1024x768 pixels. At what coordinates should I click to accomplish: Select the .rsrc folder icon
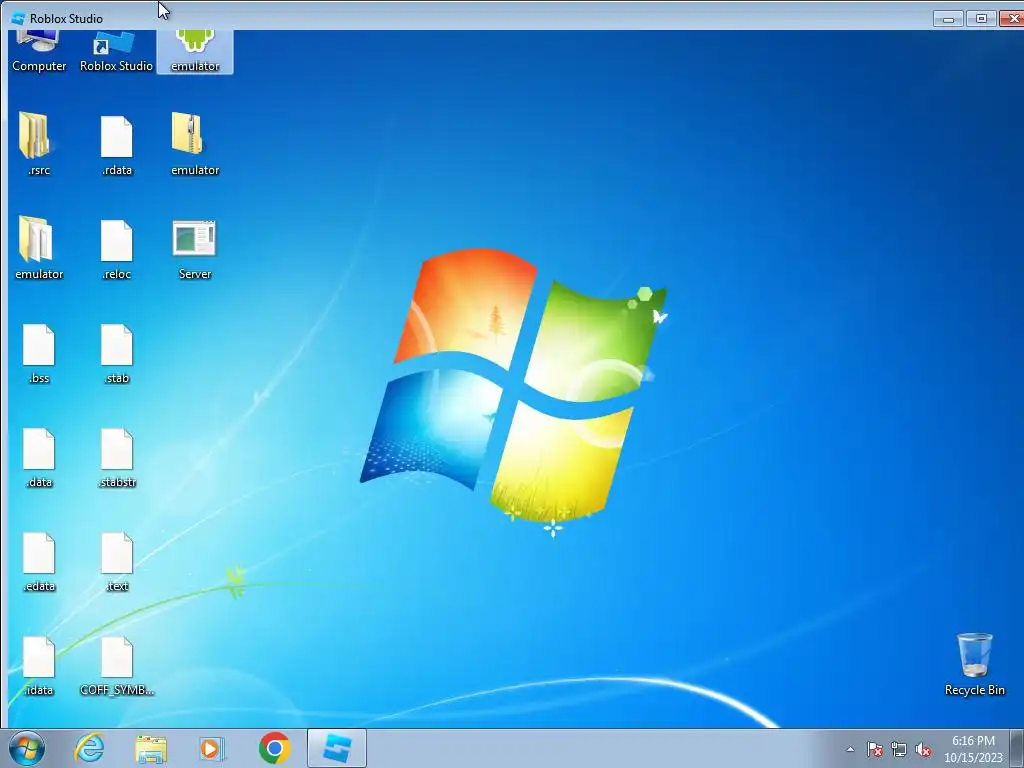(39, 144)
